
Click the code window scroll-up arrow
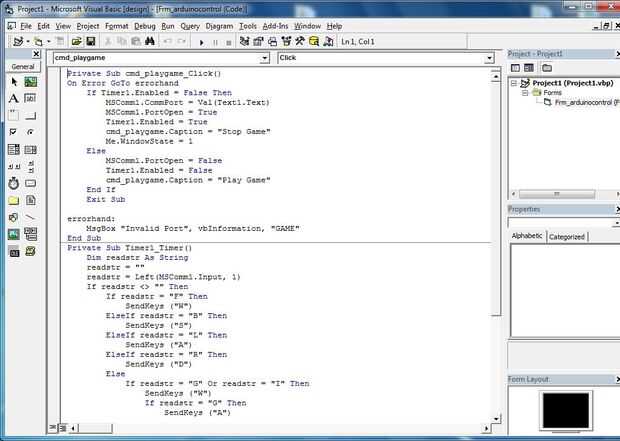tap(495, 76)
